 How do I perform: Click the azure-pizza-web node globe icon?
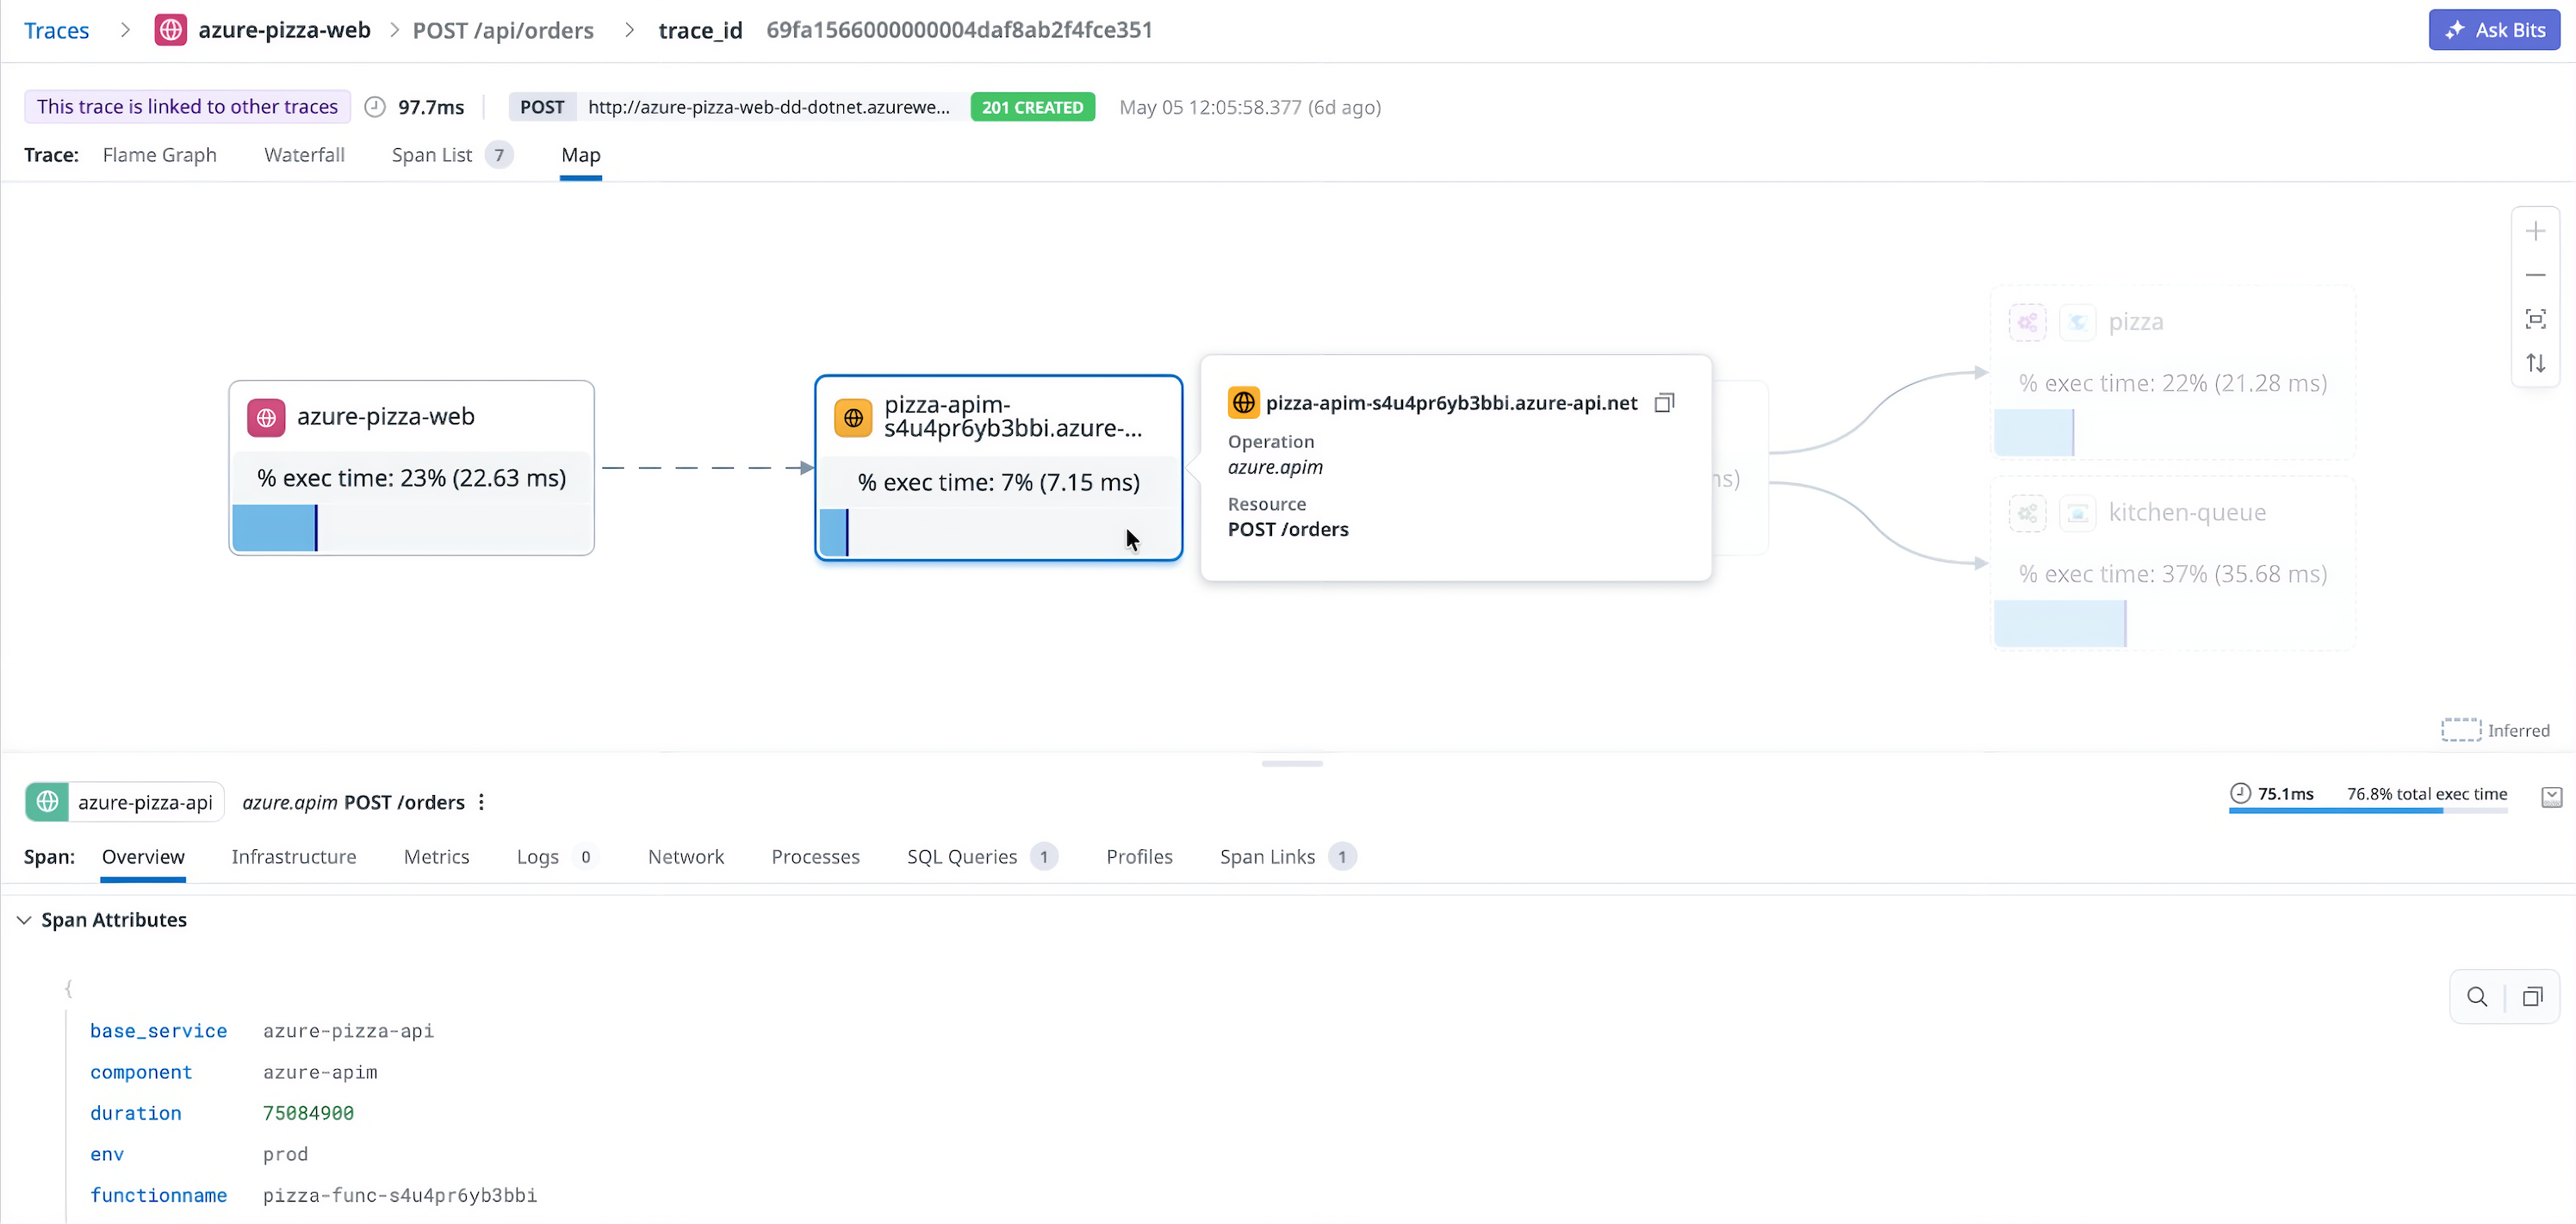[x=266, y=418]
